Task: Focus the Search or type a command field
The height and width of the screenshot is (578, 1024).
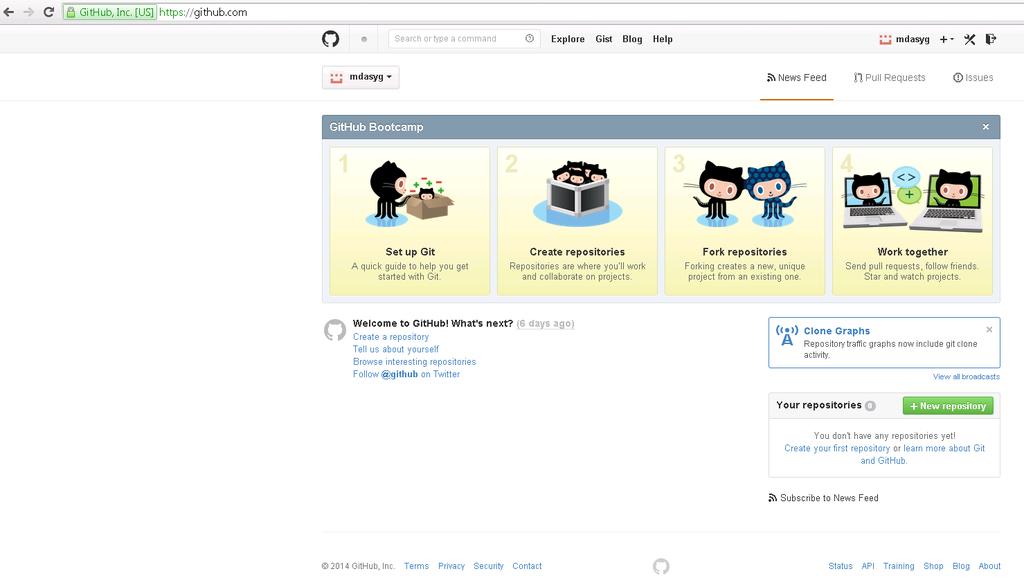Action: (464, 39)
